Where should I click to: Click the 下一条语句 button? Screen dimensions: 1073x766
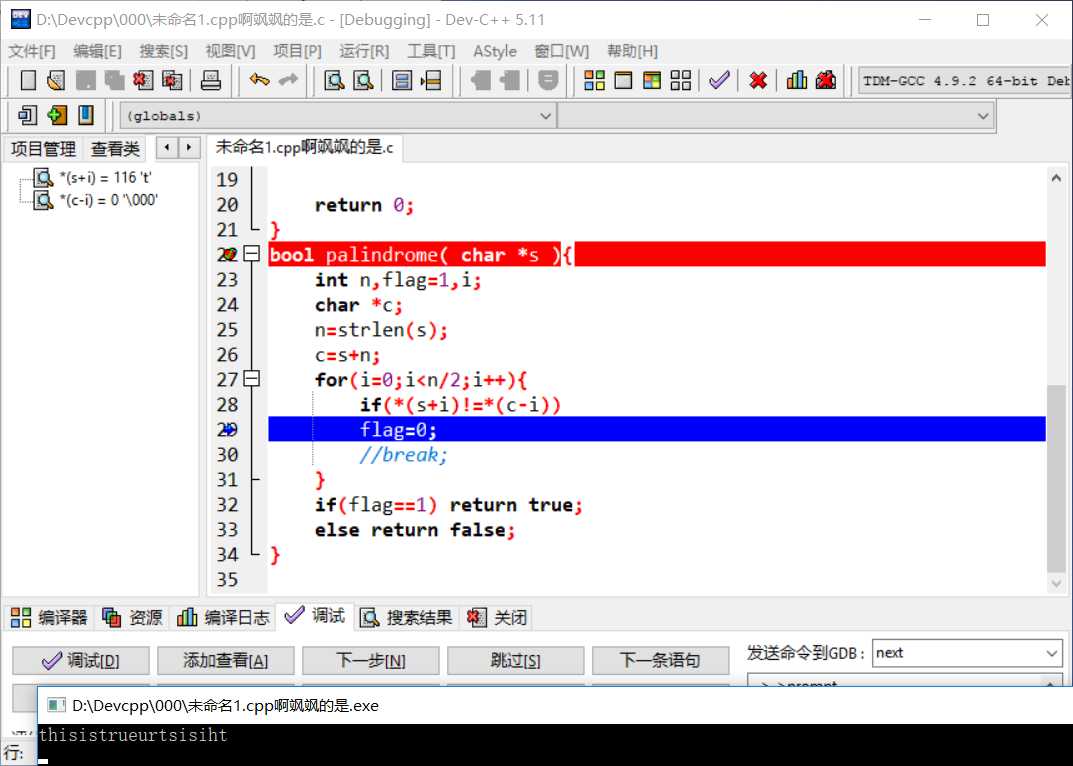(x=660, y=661)
